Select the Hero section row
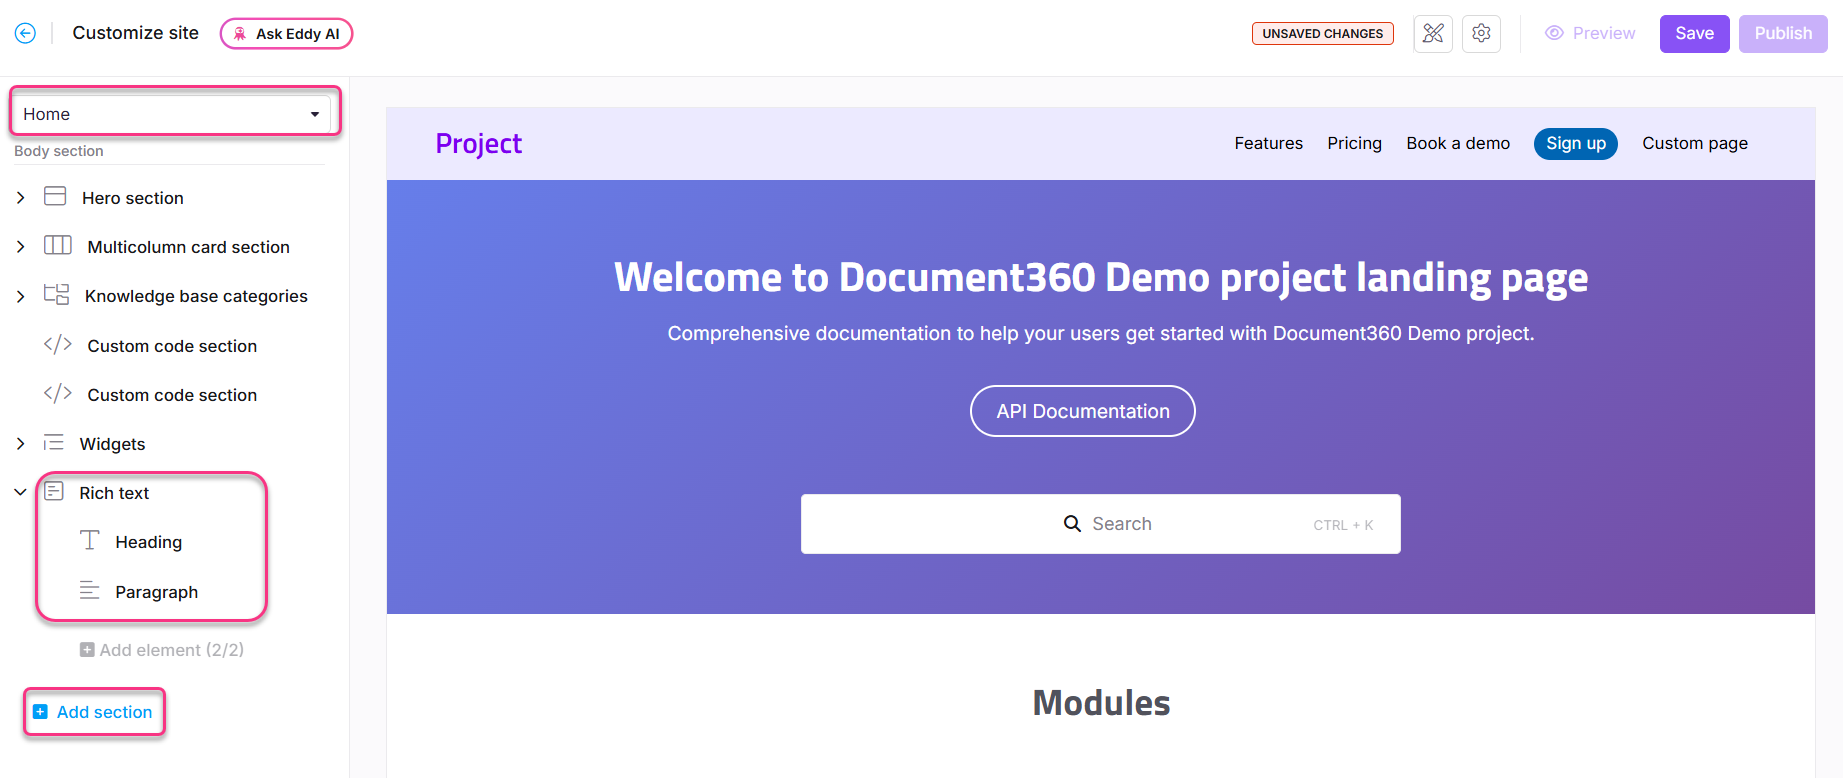The height and width of the screenshot is (778, 1843). click(133, 198)
